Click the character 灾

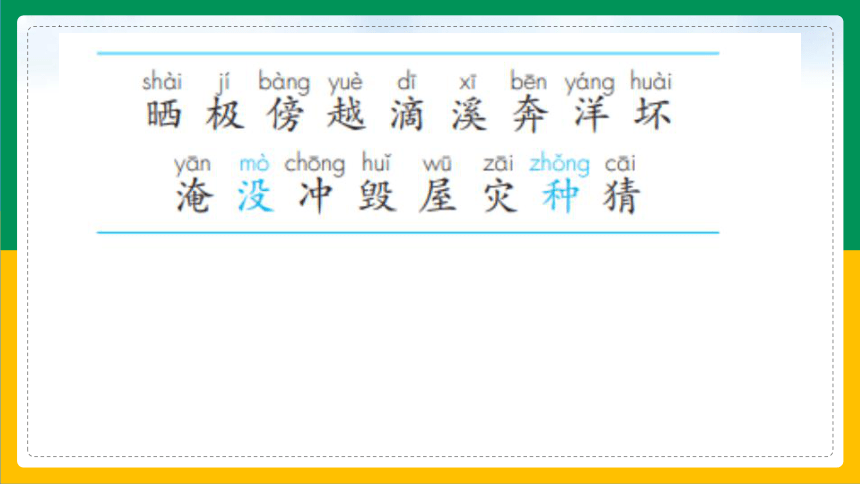pos(499,196)
